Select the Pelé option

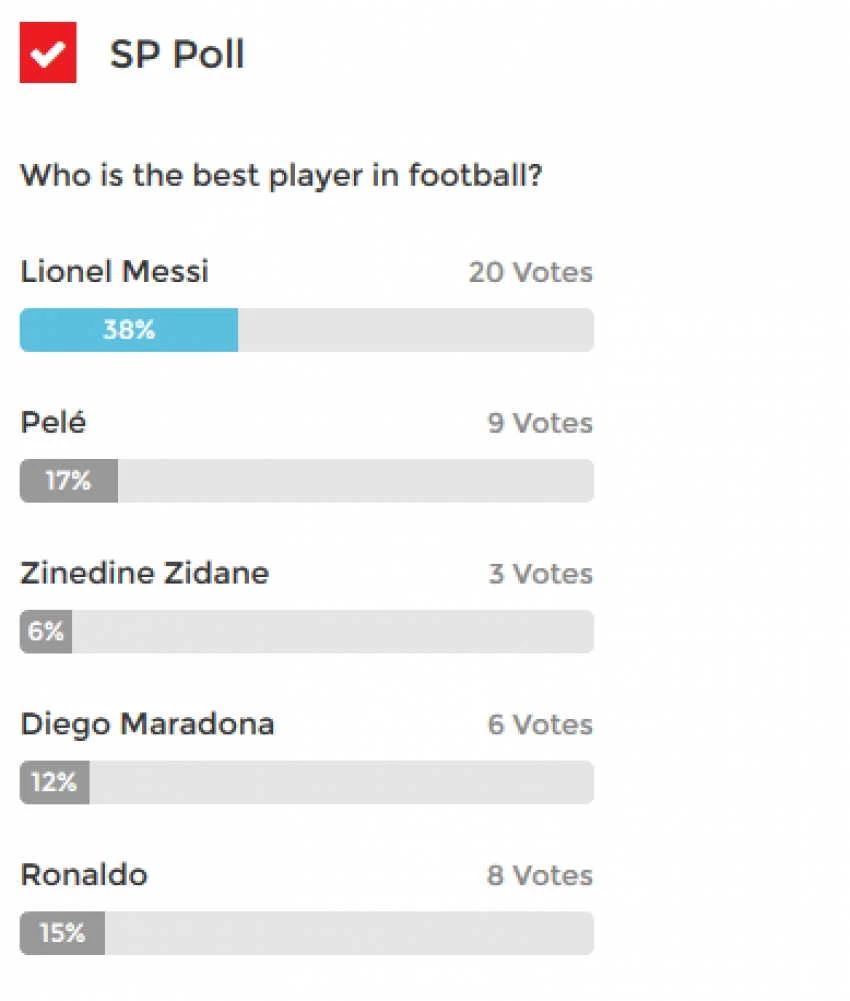click(53, 422)
